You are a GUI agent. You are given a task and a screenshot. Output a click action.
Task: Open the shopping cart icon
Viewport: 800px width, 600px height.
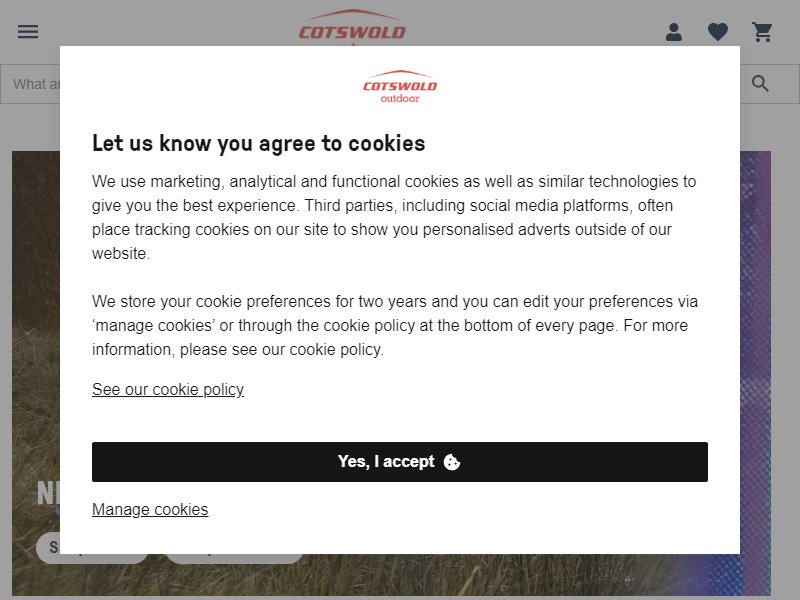click(x=762, y=32)
